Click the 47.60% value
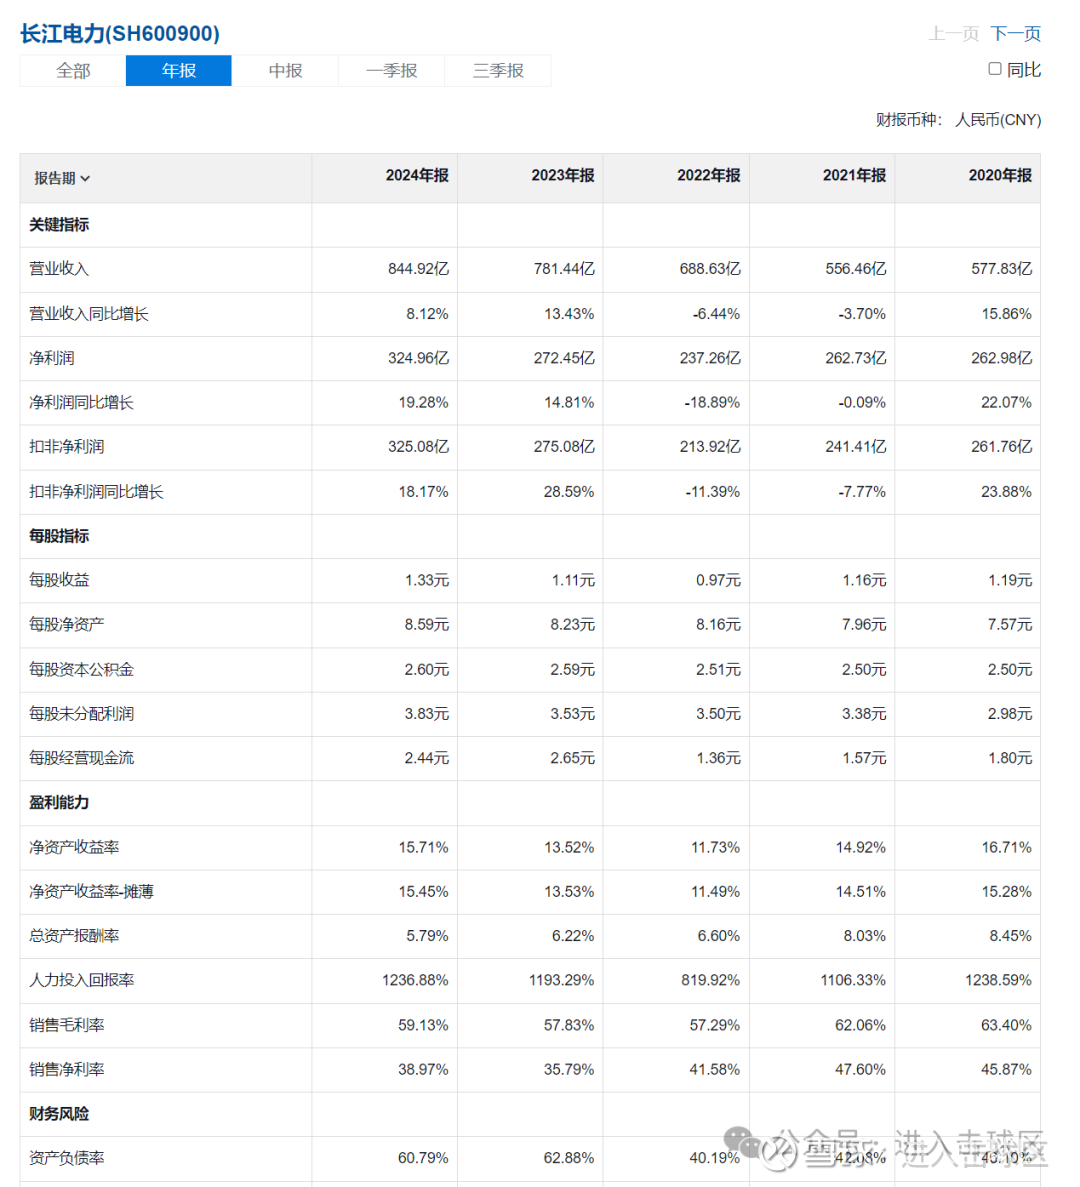This screenshot has width=1080, height=1187. point(861,1070)
